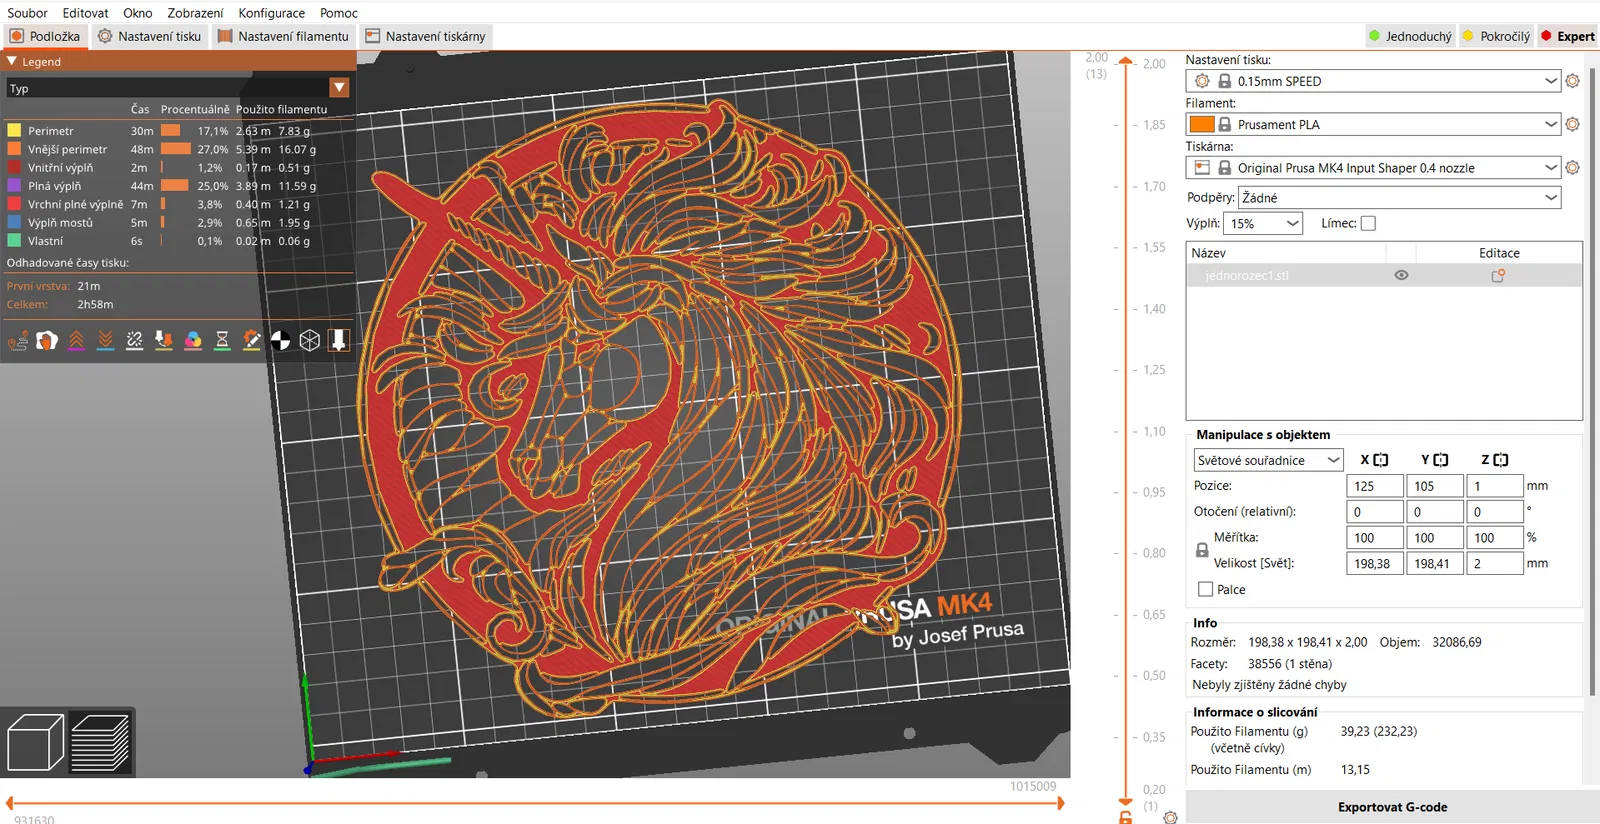Toggle tool changes visibility icon
Viewport: 1600px width, 824px height.
click(164, 341)
